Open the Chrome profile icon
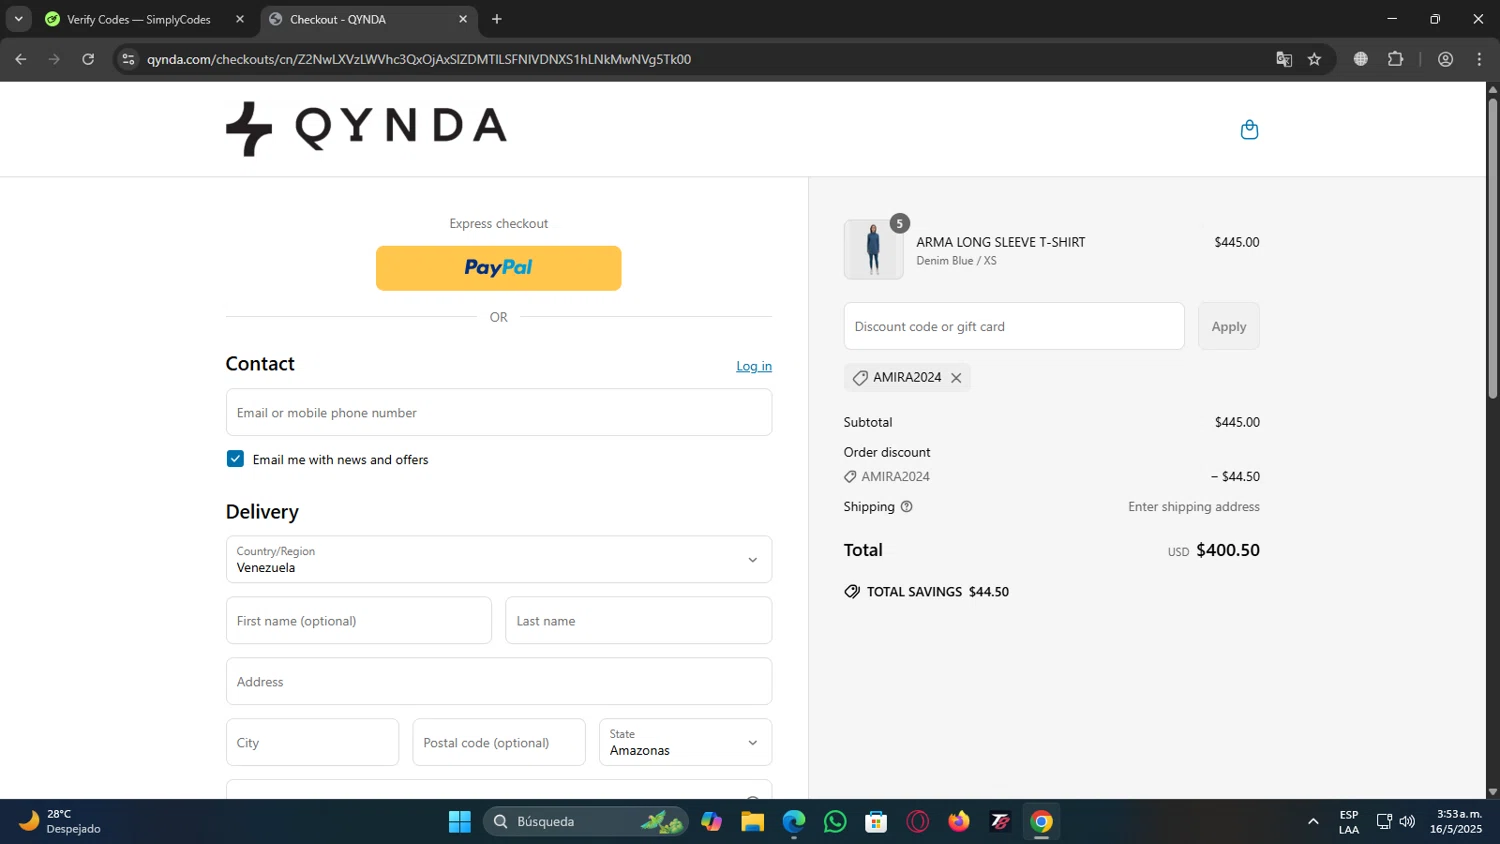Screen dimensions: 1500x844 (1445, 59)
